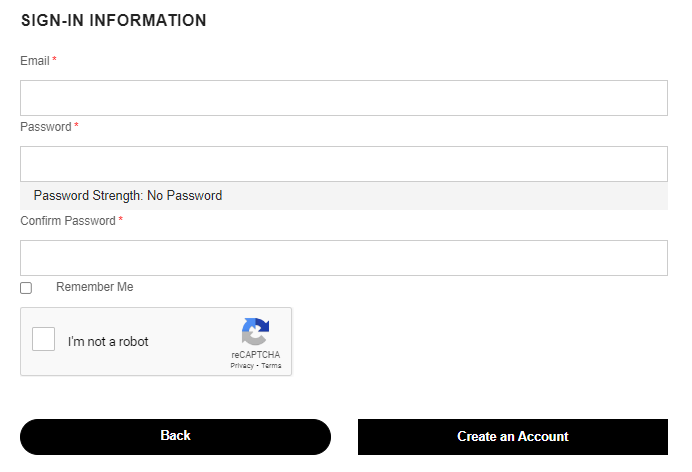Click the Password field label

click(46, 127)
